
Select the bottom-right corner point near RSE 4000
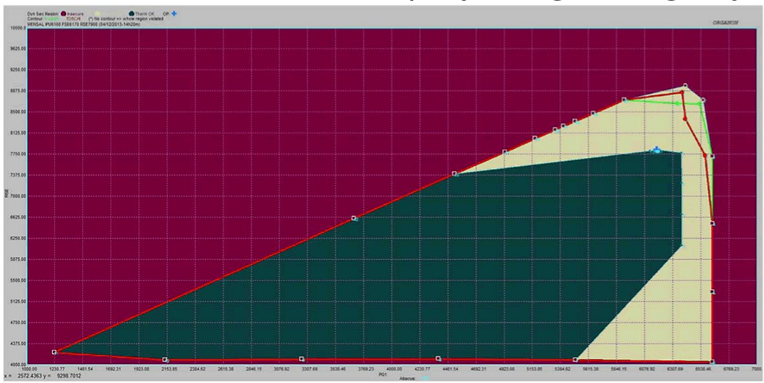coord(712,362)
